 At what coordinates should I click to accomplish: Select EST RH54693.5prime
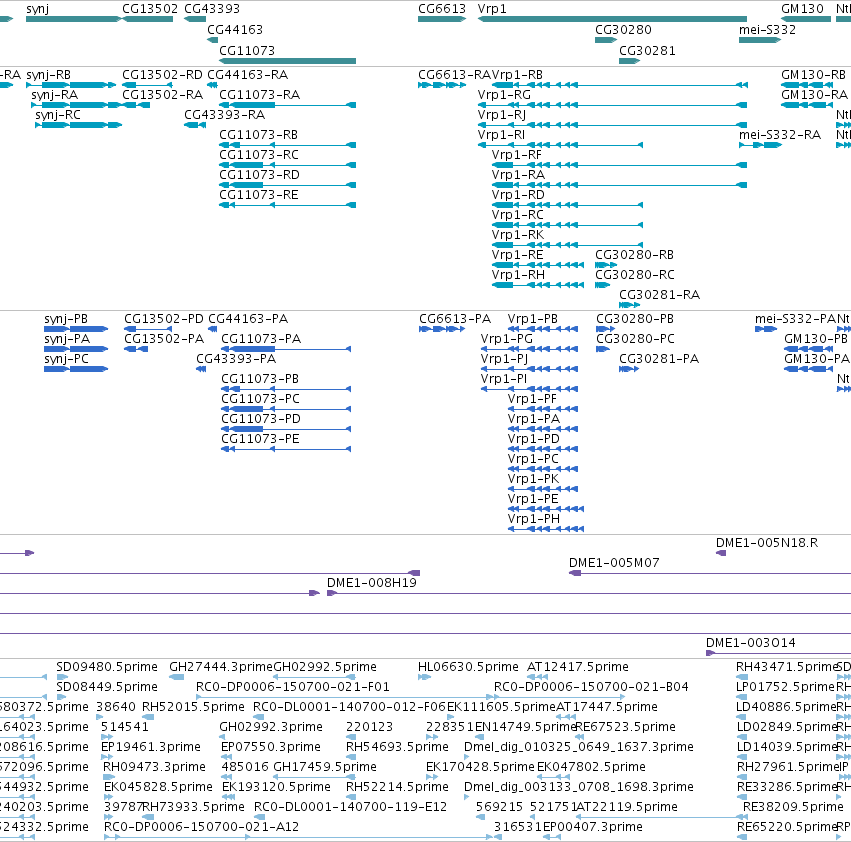pos(397,747)
